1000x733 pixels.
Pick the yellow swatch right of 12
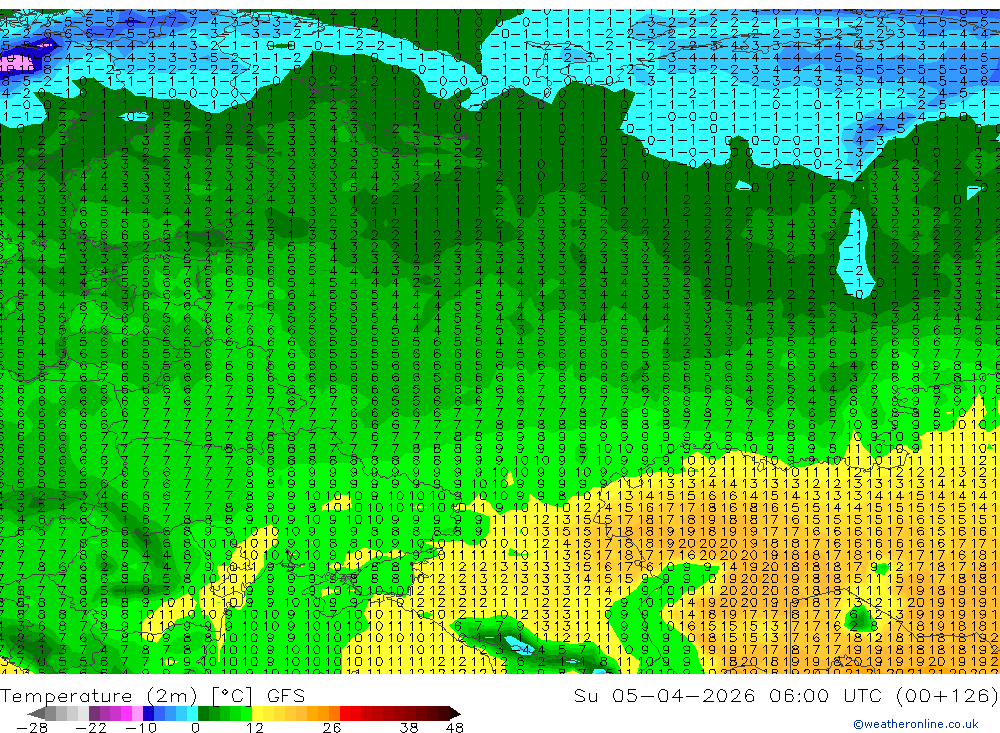(257, 714)
